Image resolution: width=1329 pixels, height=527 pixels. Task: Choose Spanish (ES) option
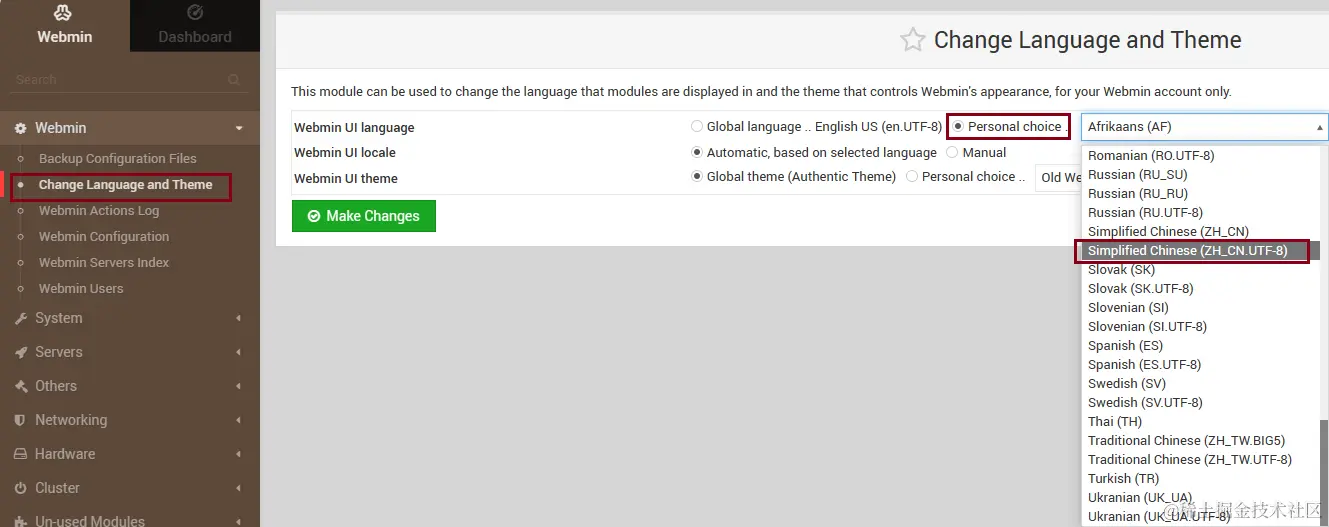point(1200,346)
